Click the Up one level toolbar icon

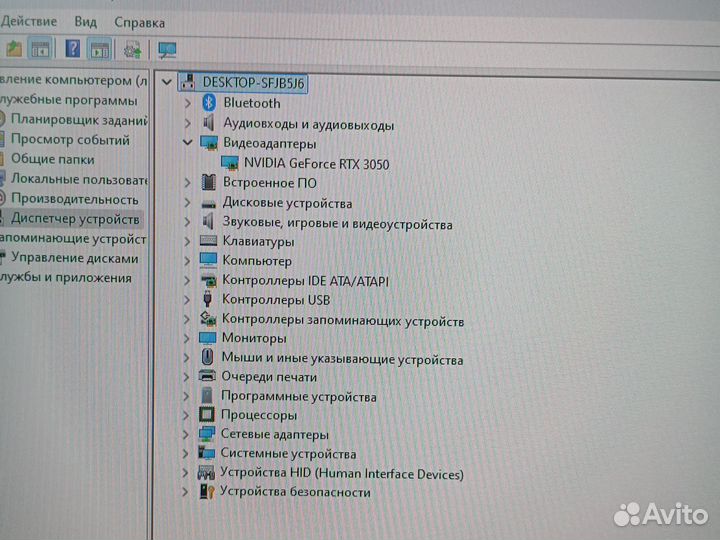[x=14, y=48]
